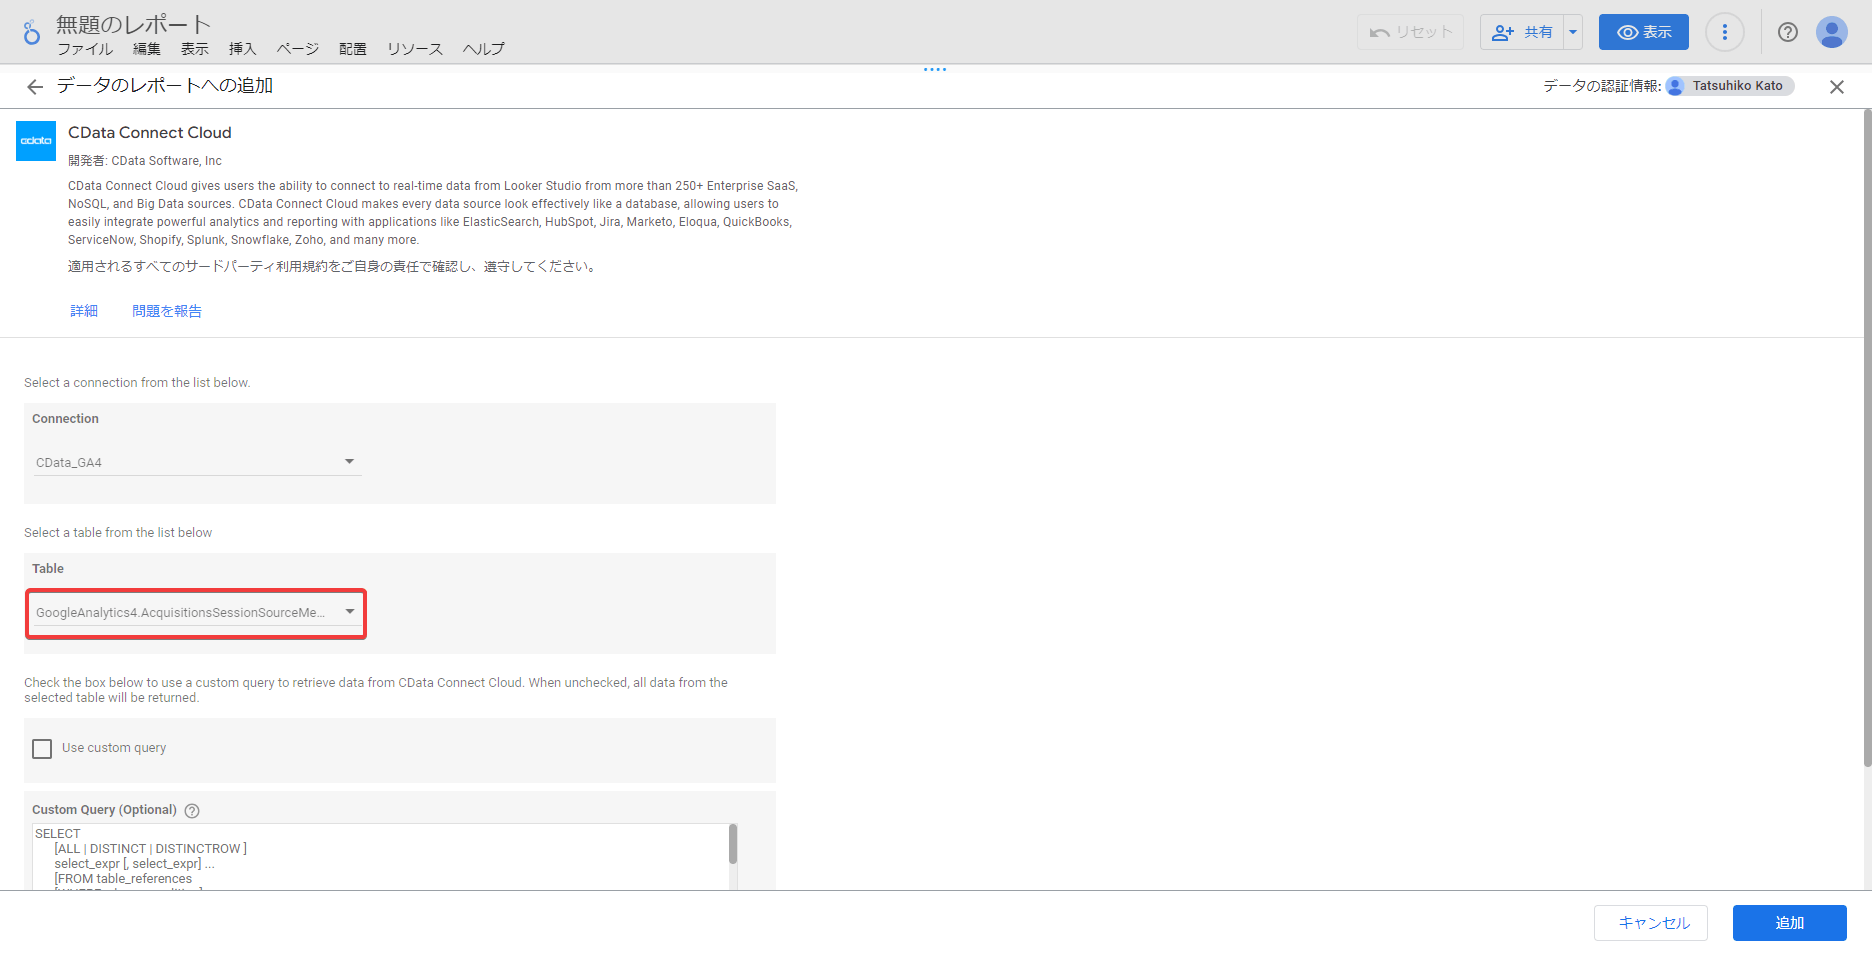Screen dimensions: 1872x961
Task: Open the 詳細 details link
Action: pyautogui.click(x=84, y=311)
